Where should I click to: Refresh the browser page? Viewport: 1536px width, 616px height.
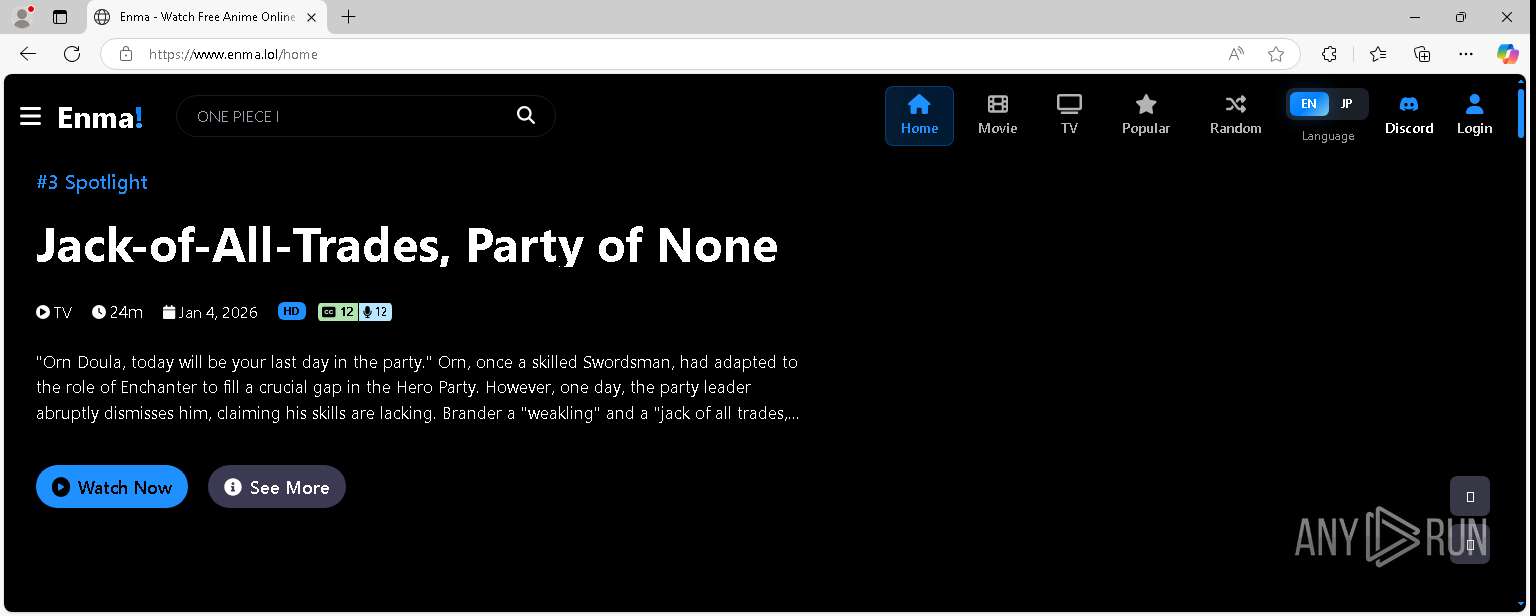click(x=72, y=54)
